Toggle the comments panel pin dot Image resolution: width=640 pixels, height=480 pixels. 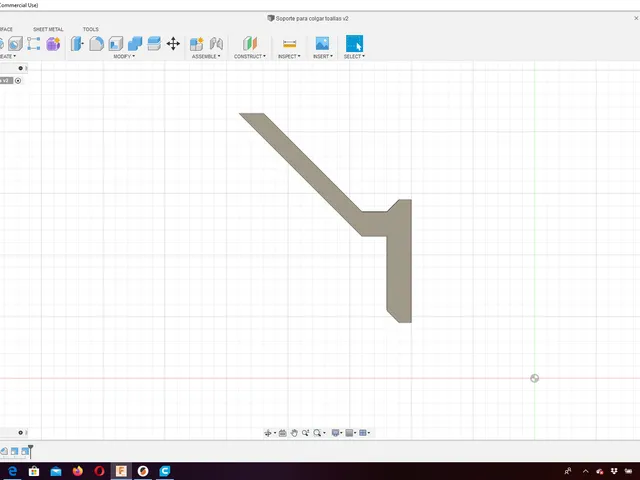[20, 433]
